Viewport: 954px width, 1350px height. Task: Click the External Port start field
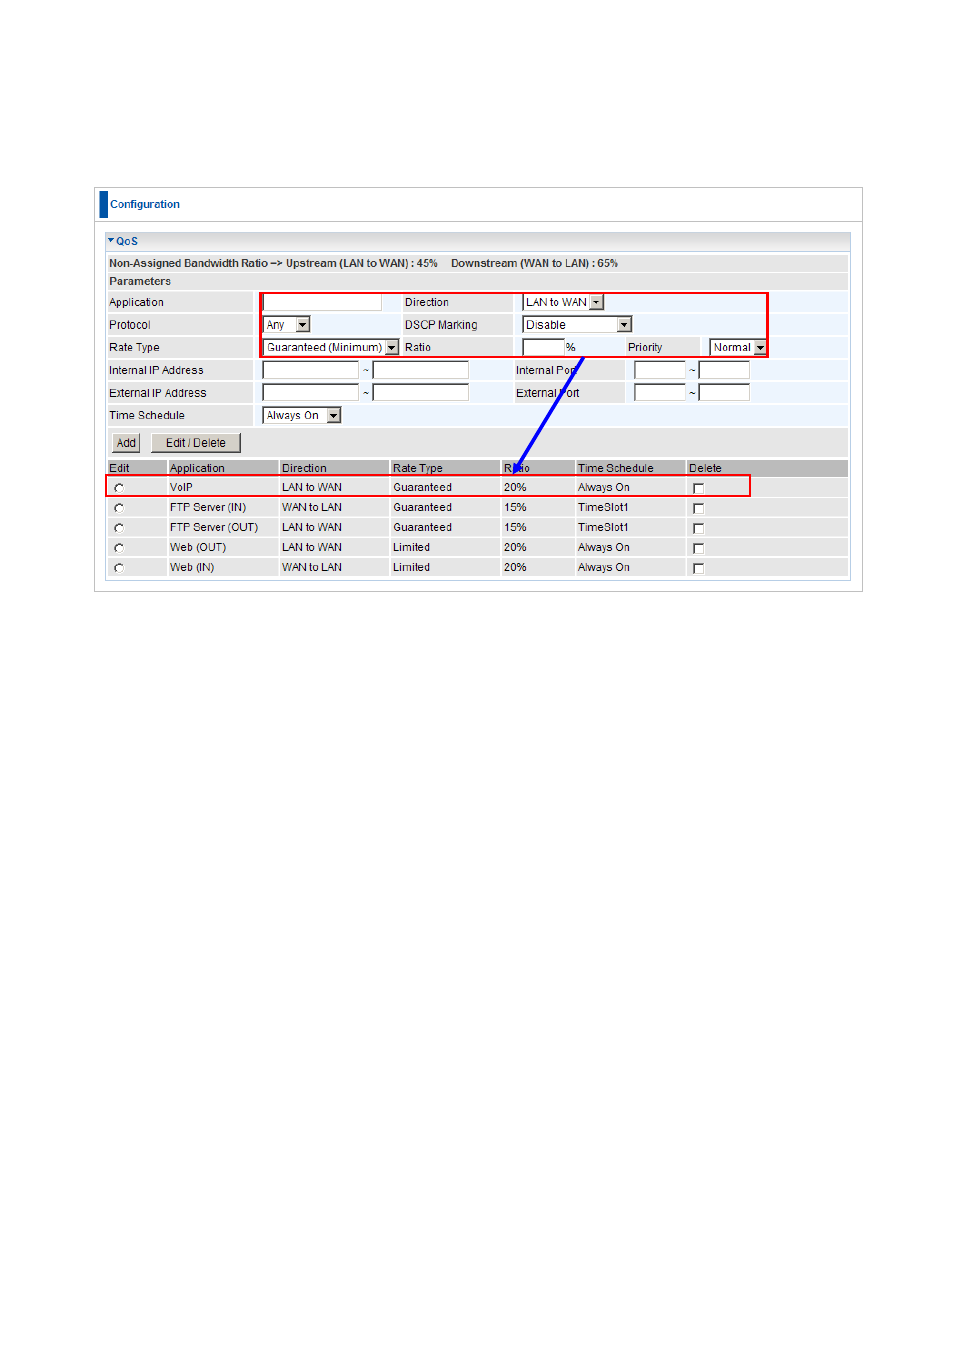coord(660,393)
